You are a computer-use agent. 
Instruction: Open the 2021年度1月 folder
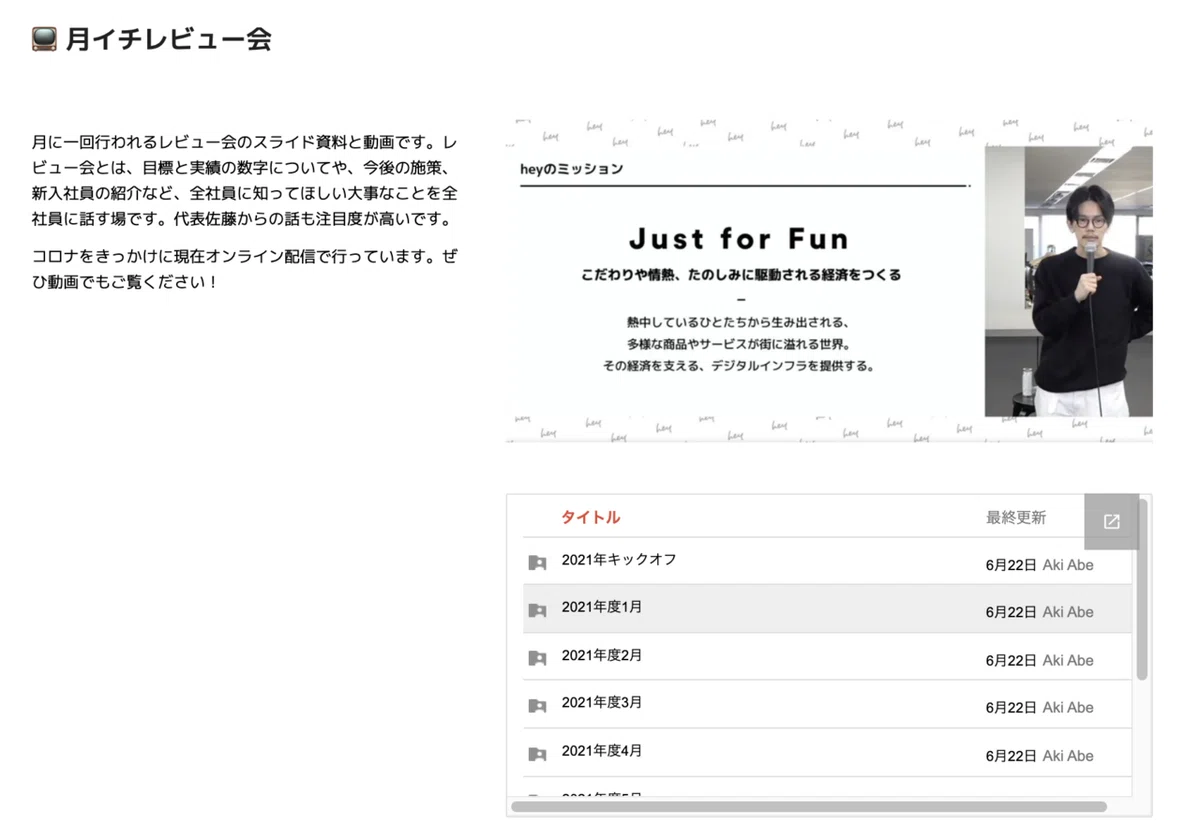coord(602,607)
